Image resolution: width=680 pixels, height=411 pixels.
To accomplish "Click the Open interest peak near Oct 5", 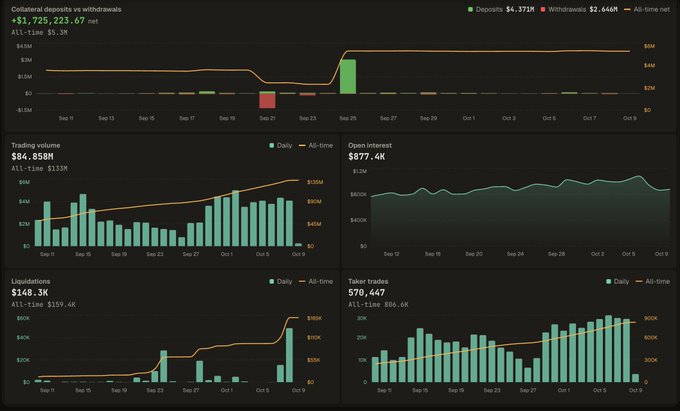I will (x=639, y=176).
